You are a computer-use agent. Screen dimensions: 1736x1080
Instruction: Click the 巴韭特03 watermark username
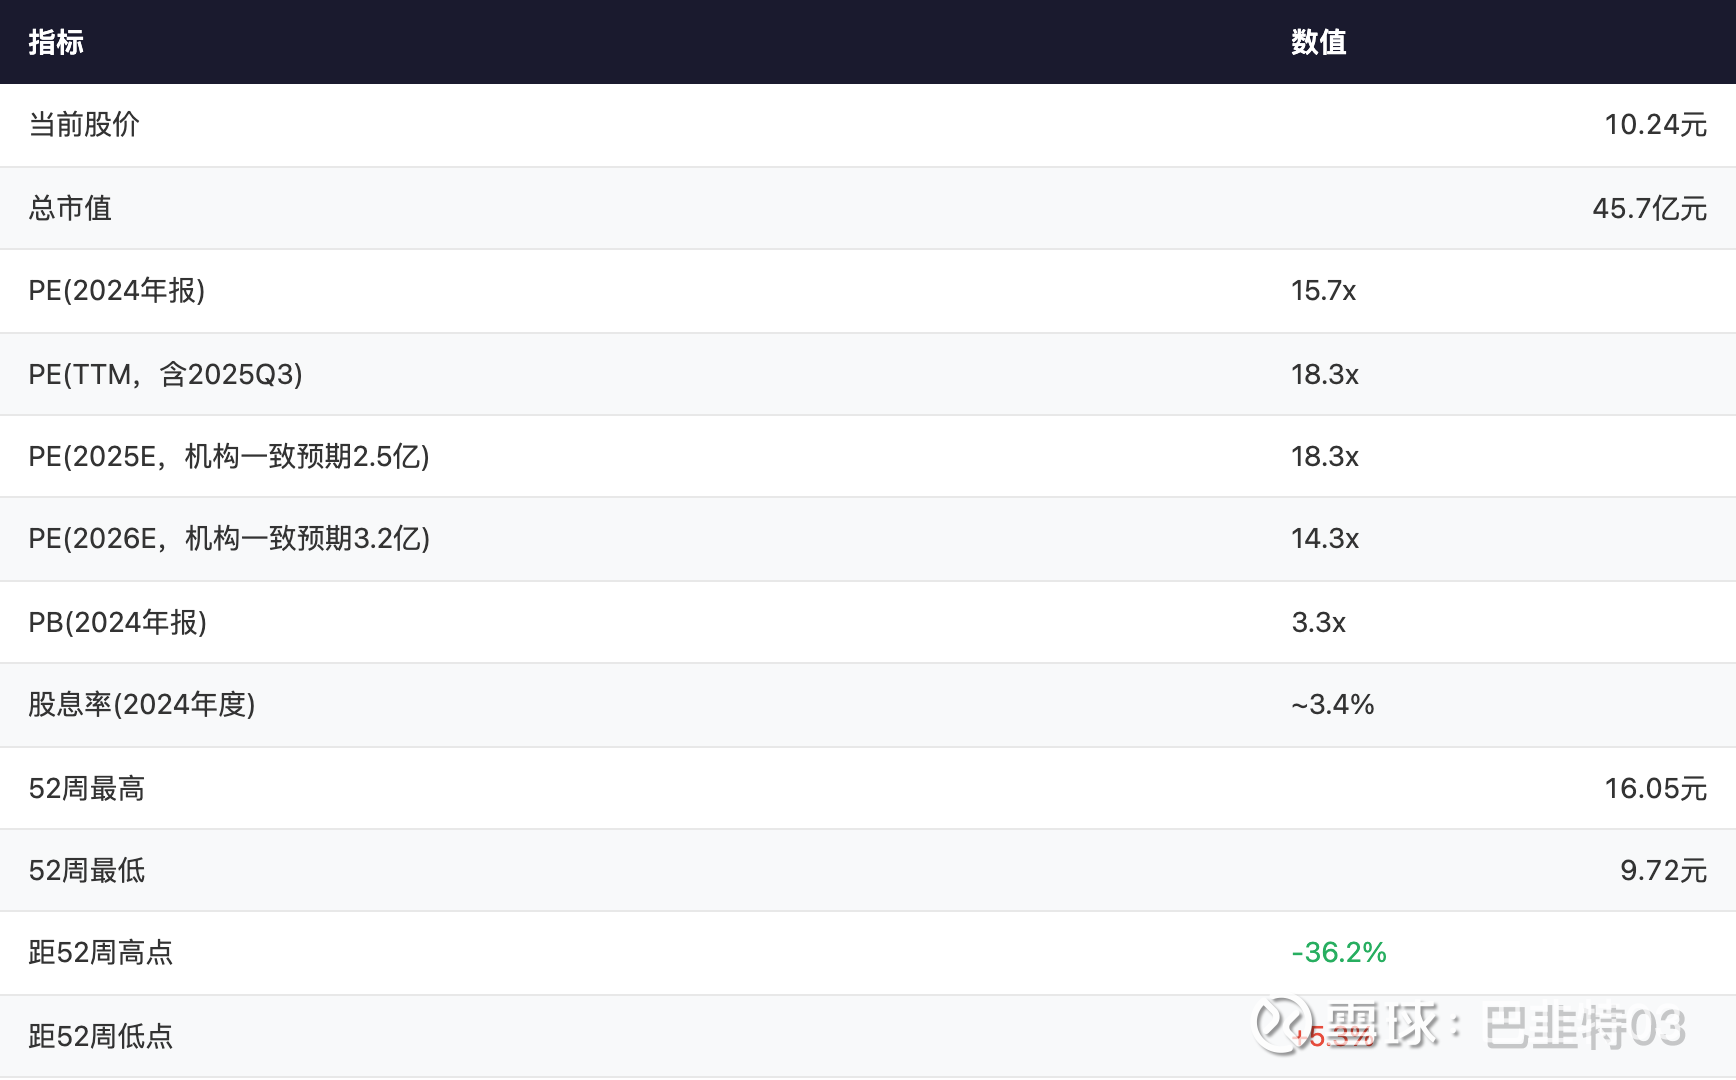[1585, 1027]
